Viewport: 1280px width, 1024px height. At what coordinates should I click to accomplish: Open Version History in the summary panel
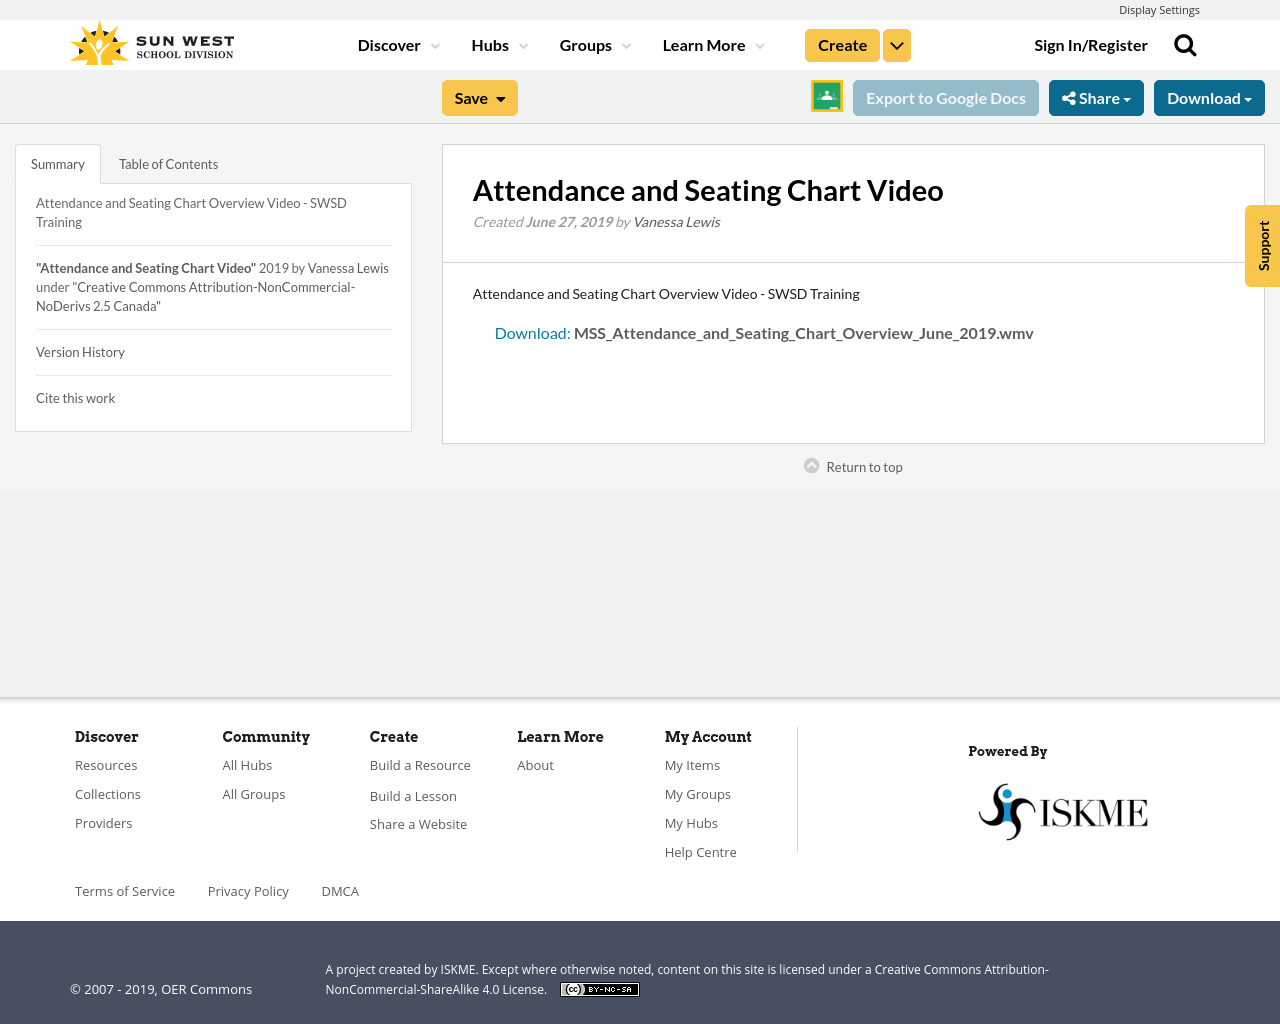[80, 352]
